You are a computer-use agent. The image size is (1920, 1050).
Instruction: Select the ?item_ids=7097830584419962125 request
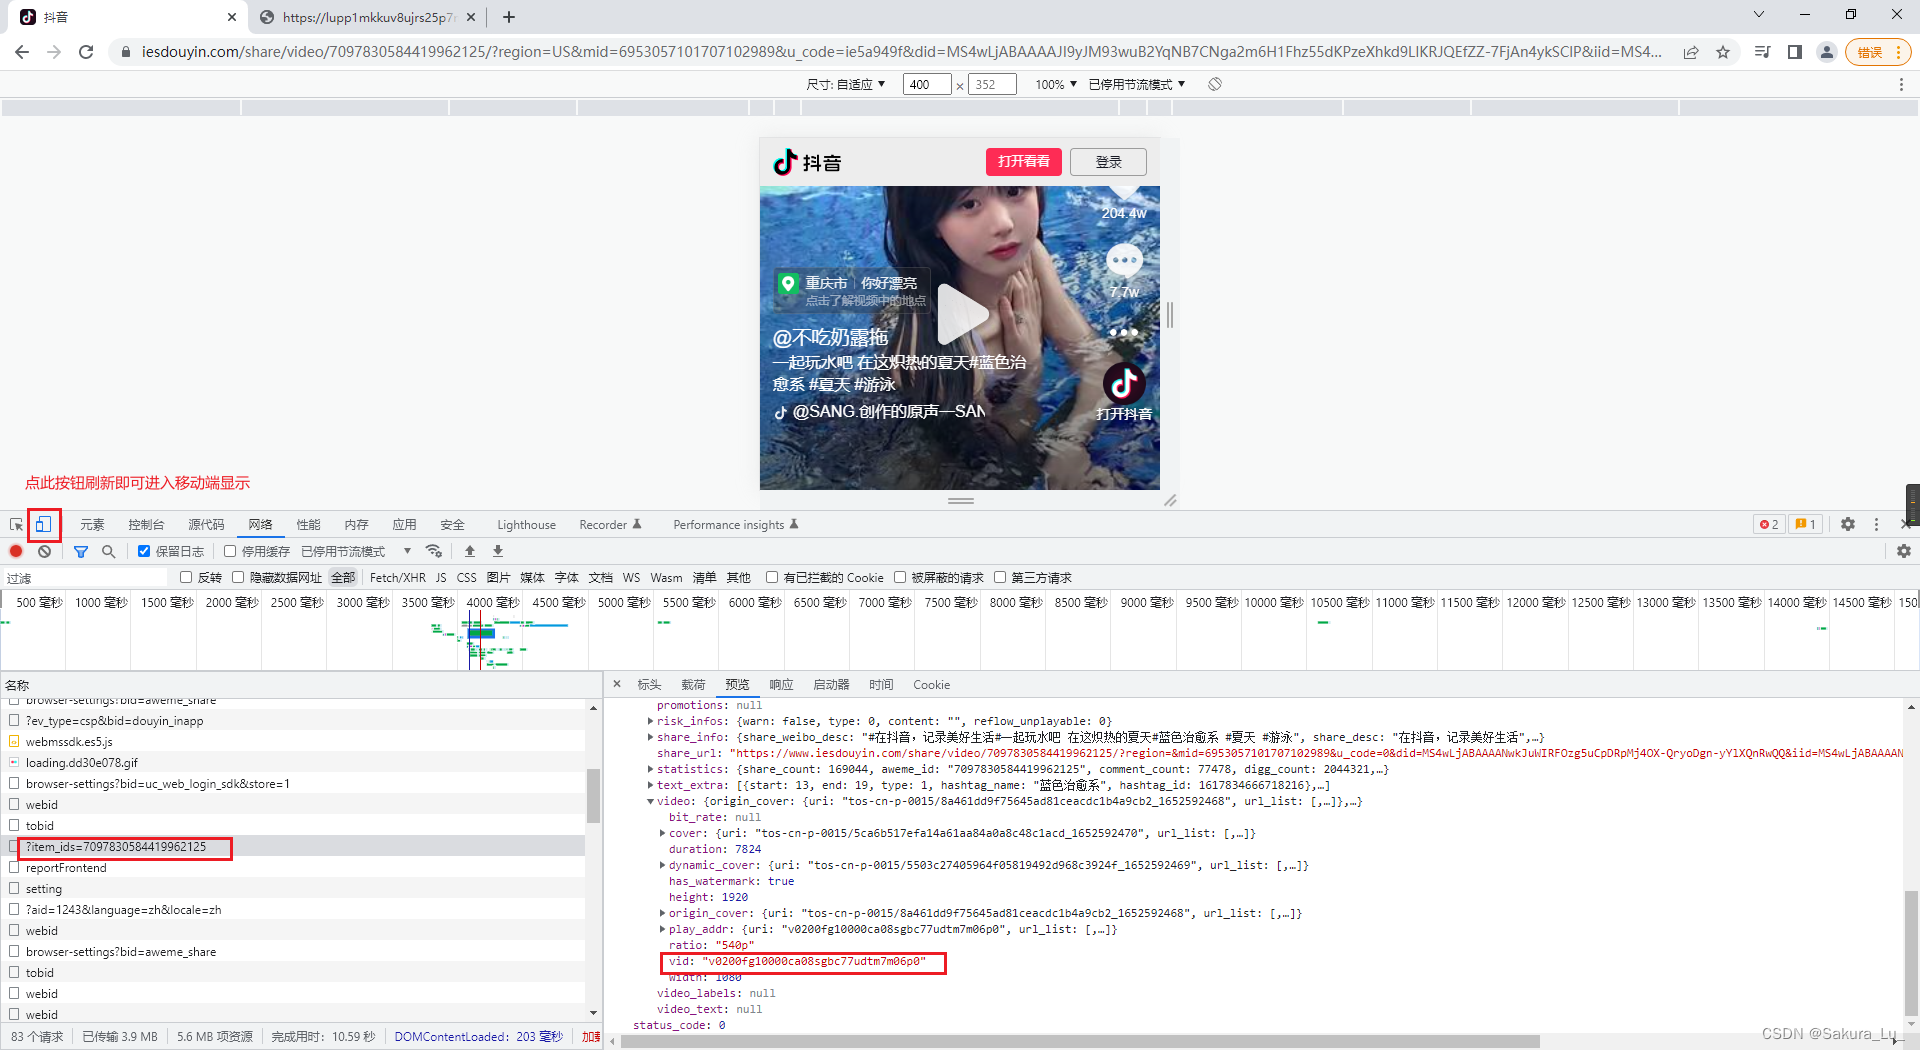point(292,846)
